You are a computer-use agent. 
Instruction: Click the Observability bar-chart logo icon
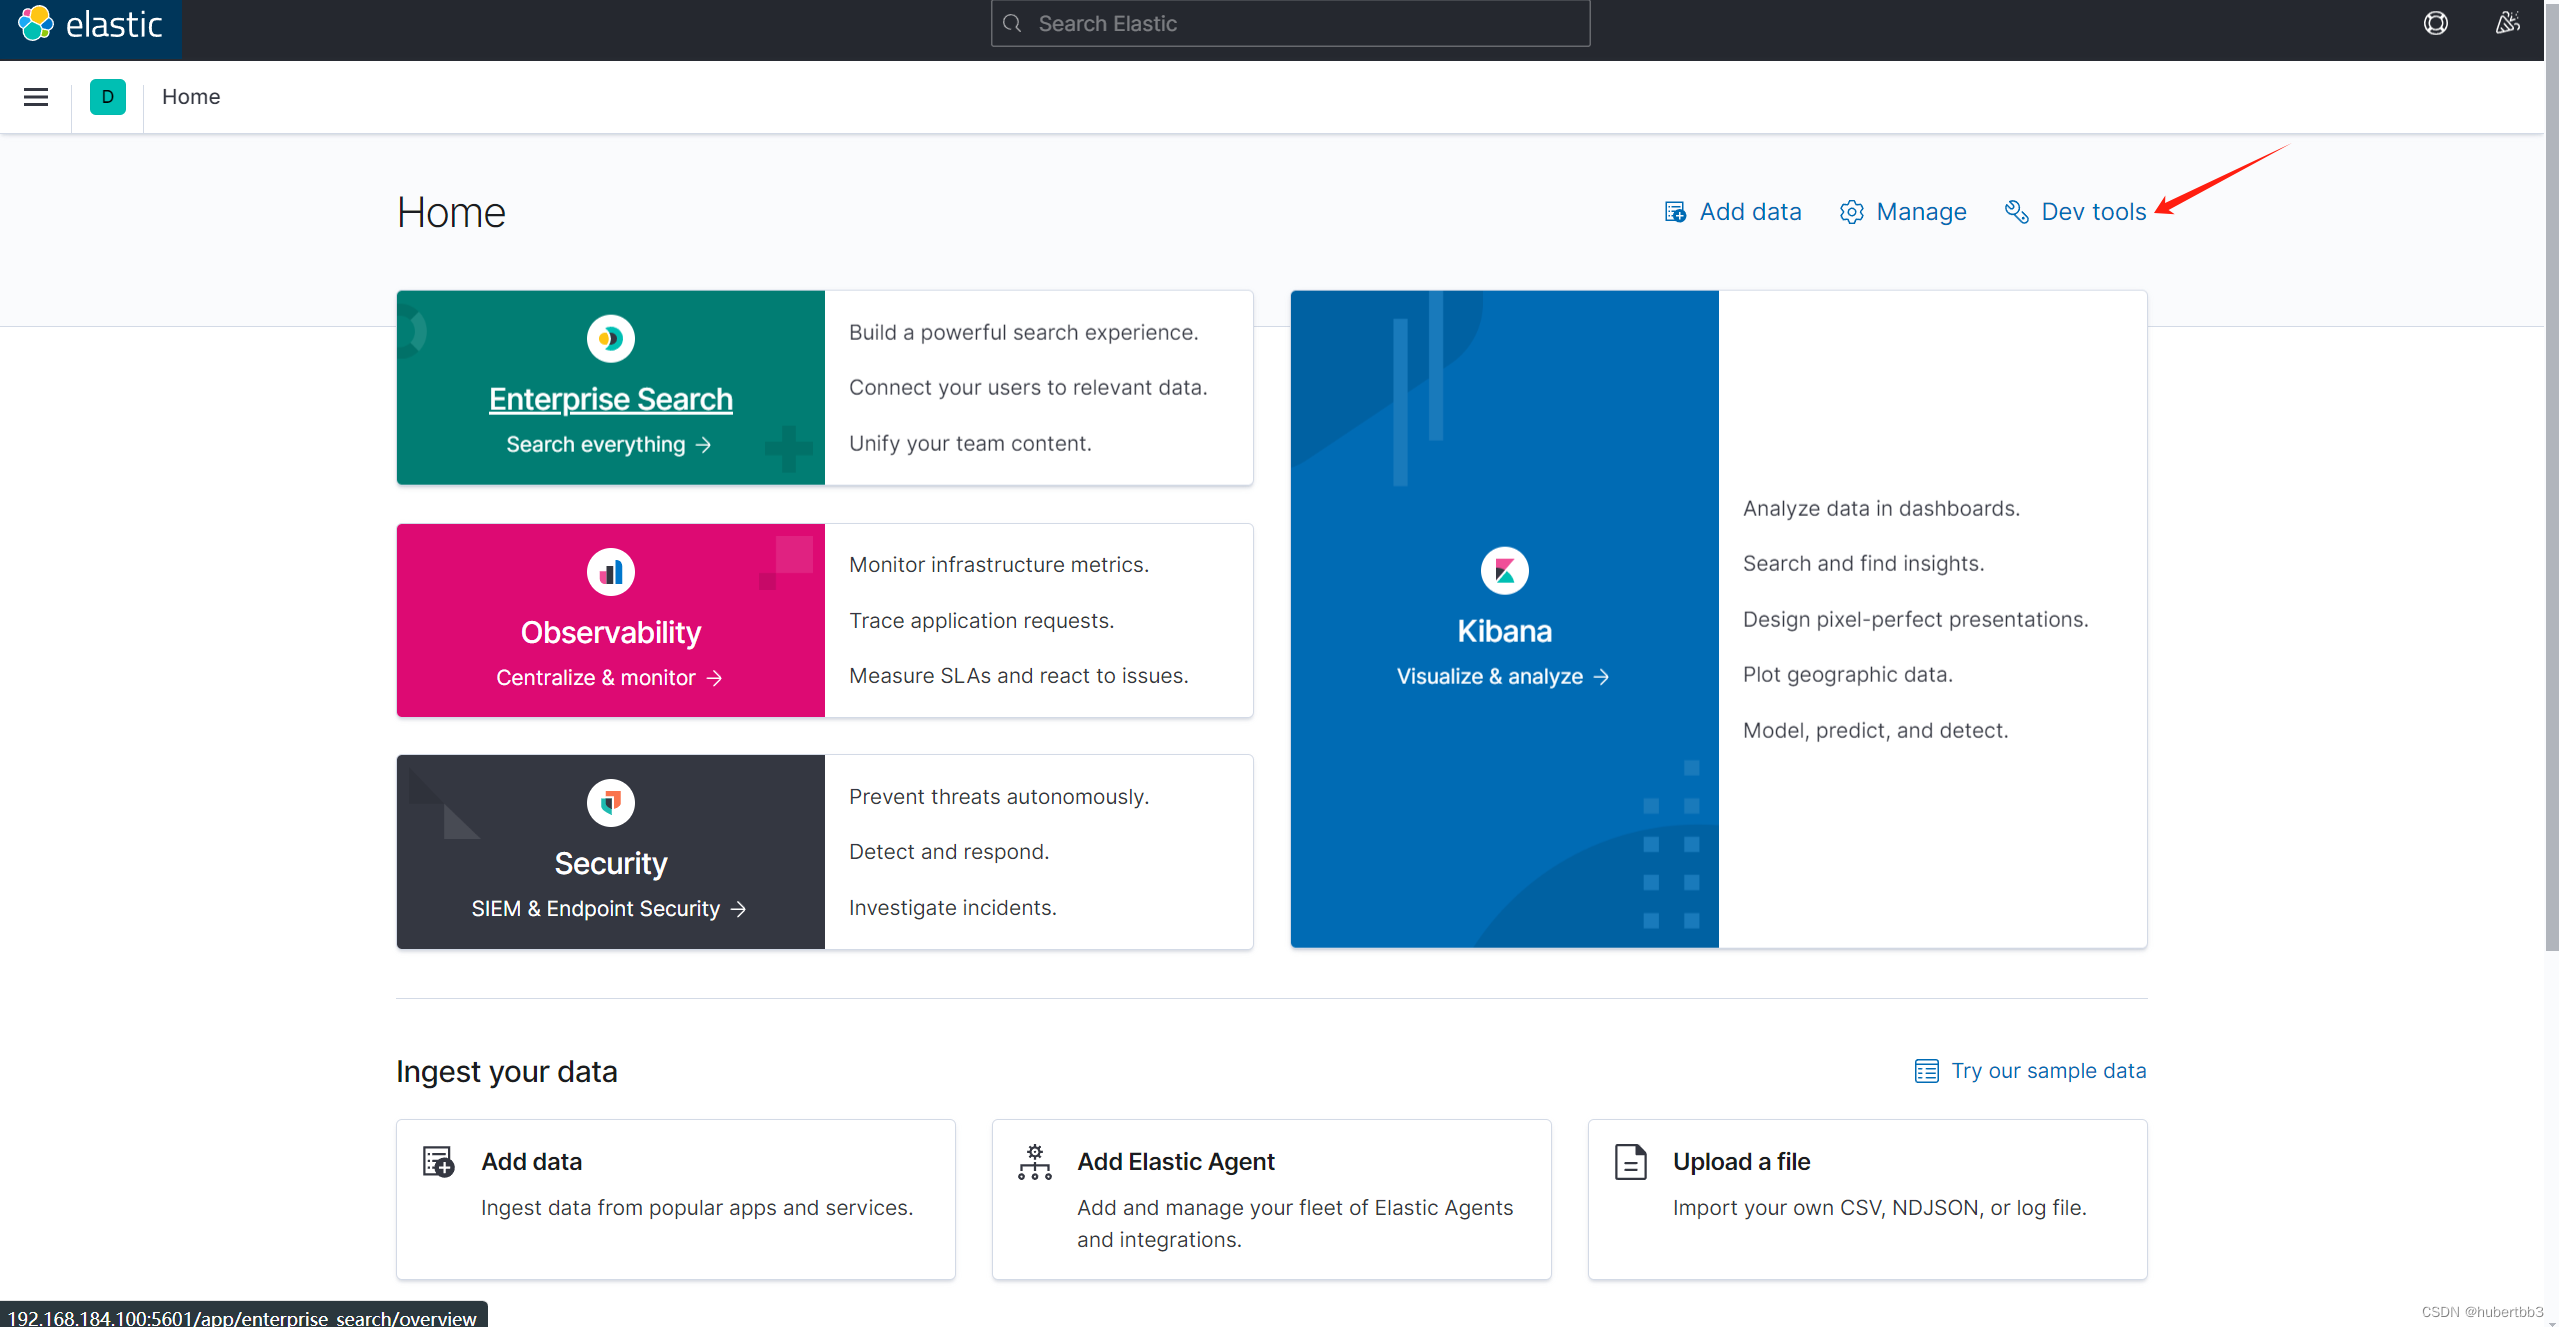610,572
